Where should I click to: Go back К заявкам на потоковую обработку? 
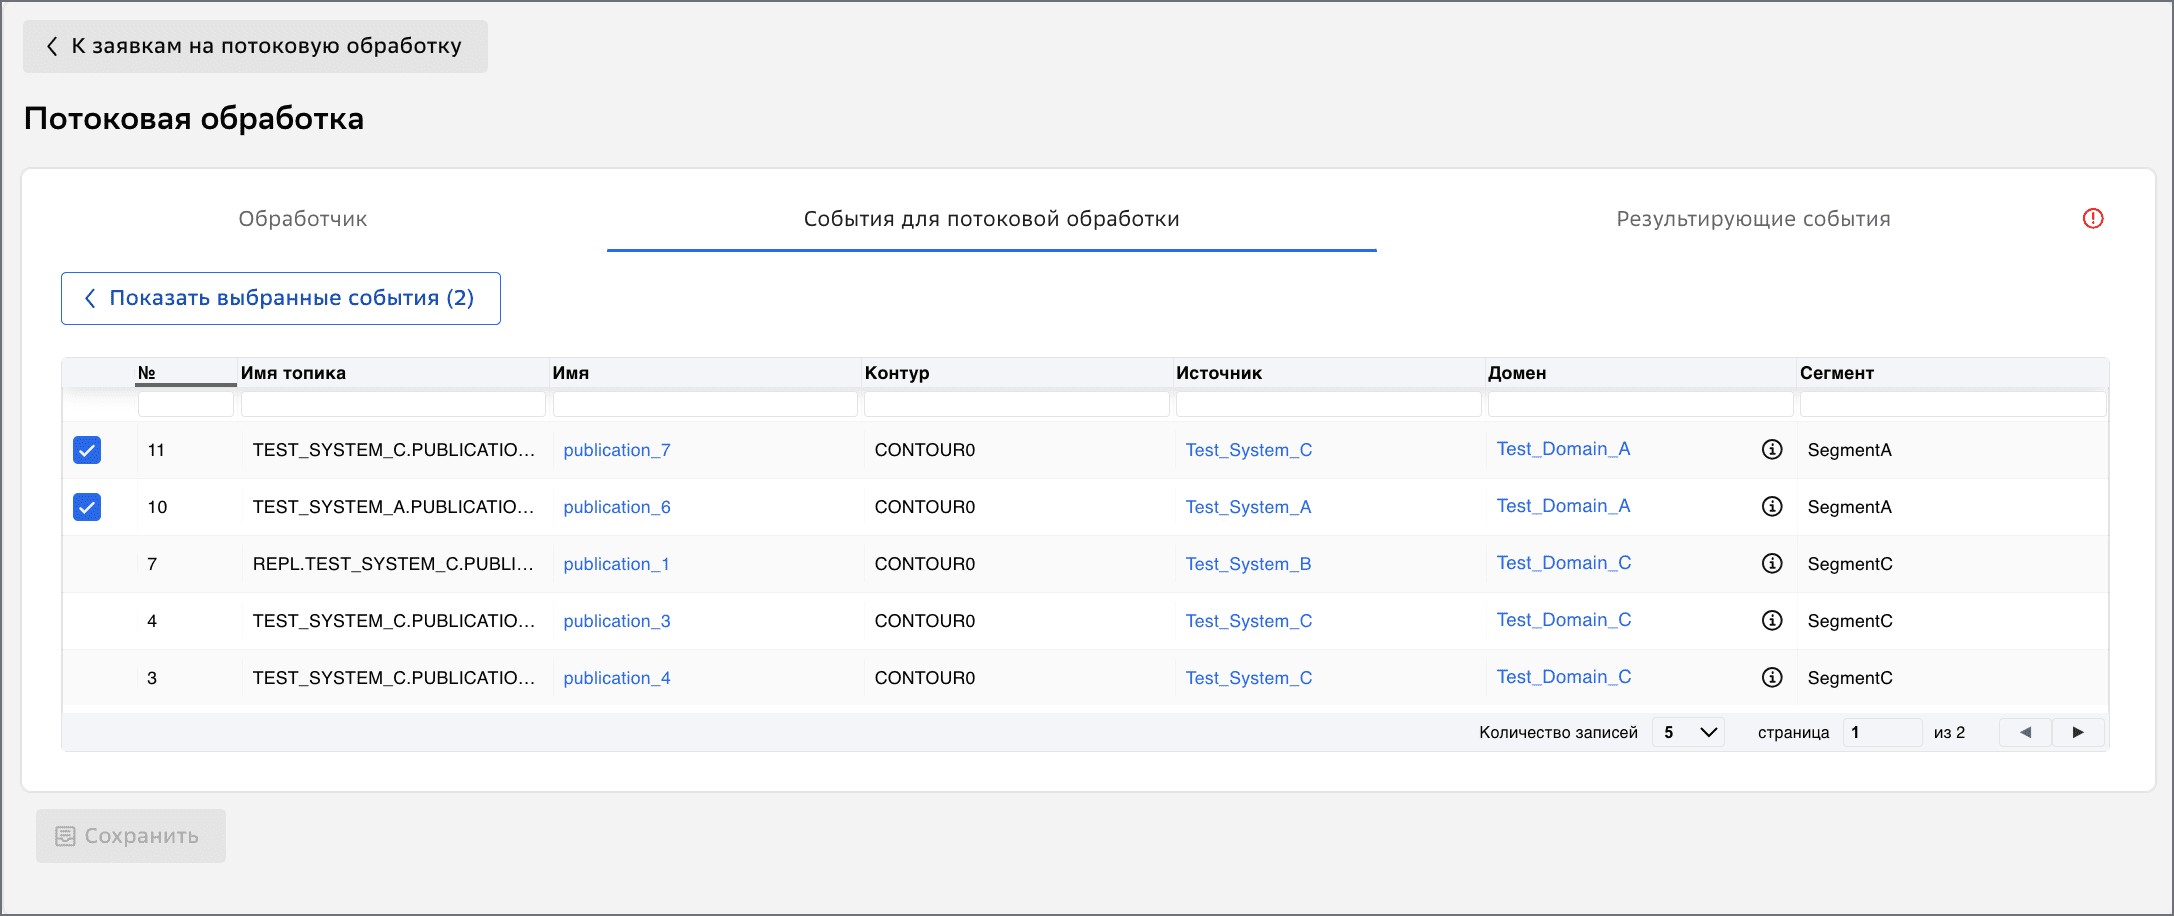tap(256, 46)
